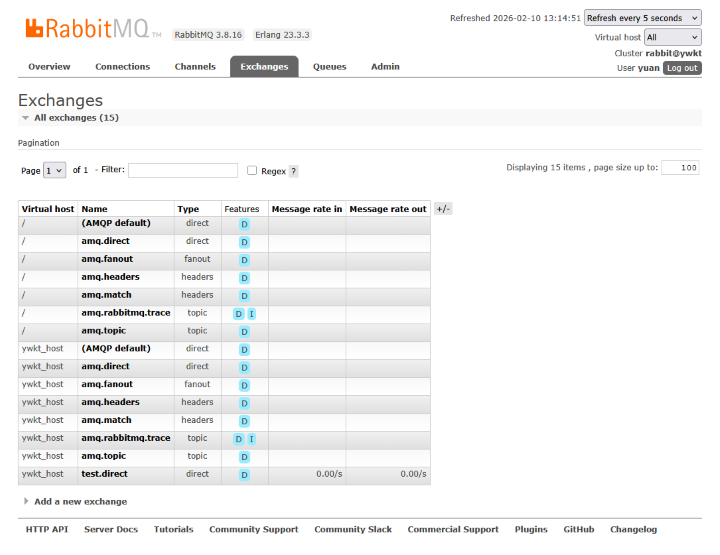Switch to the Queues tab
The height and width of the screenshot is (555, 720).
330,67
